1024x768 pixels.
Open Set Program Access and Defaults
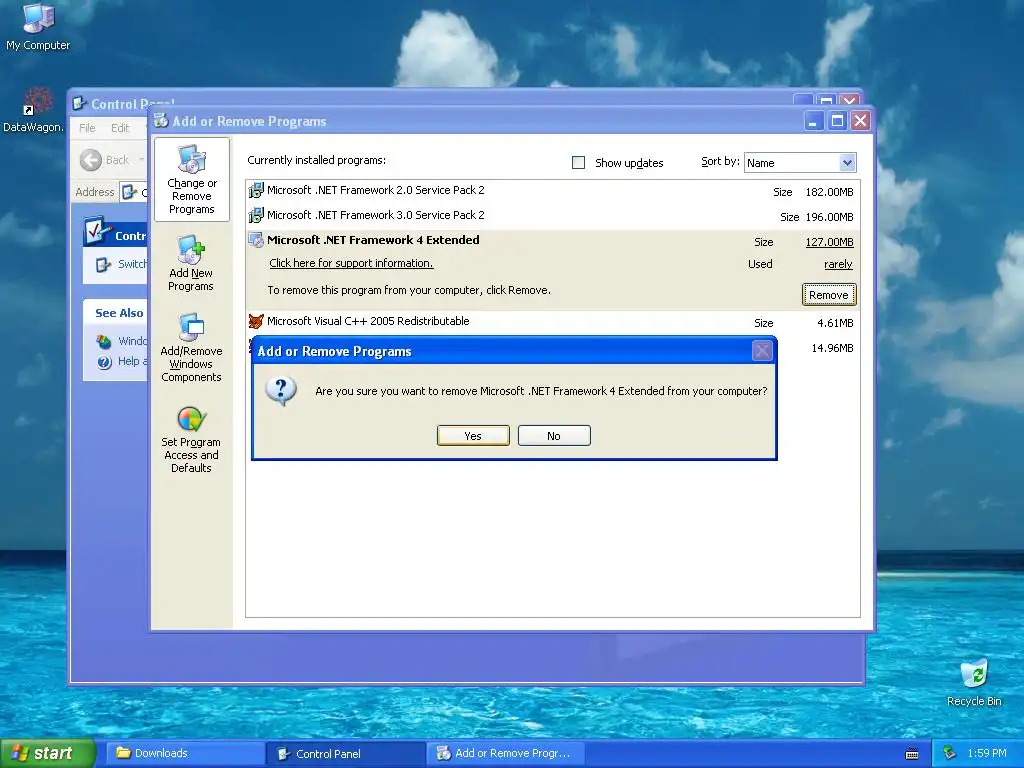pyautogui.click(x=191, y=440)
